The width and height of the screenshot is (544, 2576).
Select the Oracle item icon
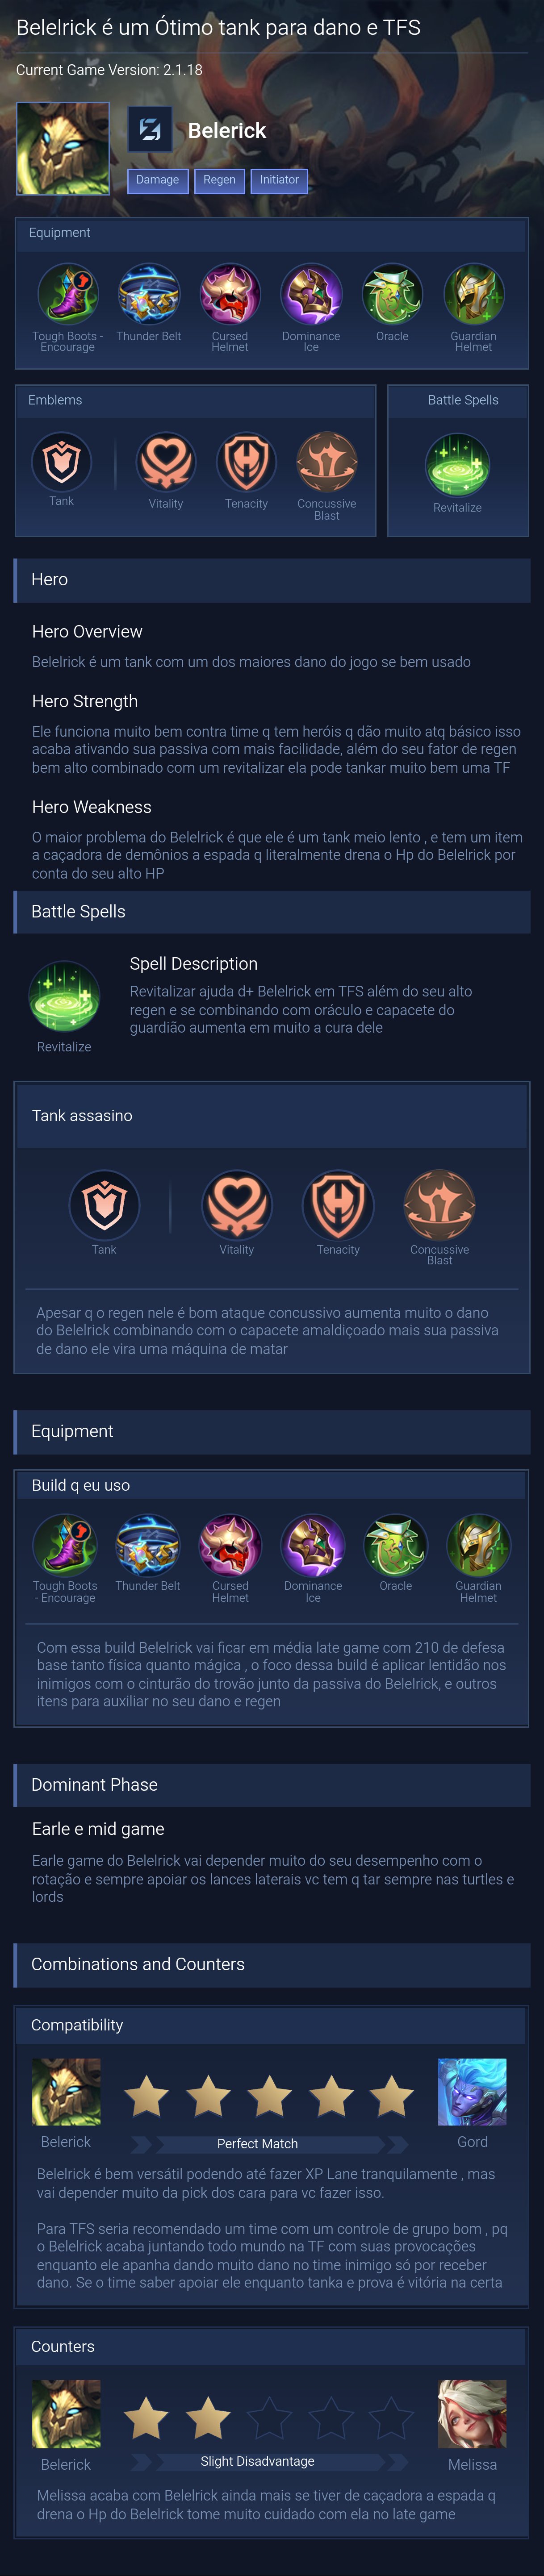tap(392, 294)
